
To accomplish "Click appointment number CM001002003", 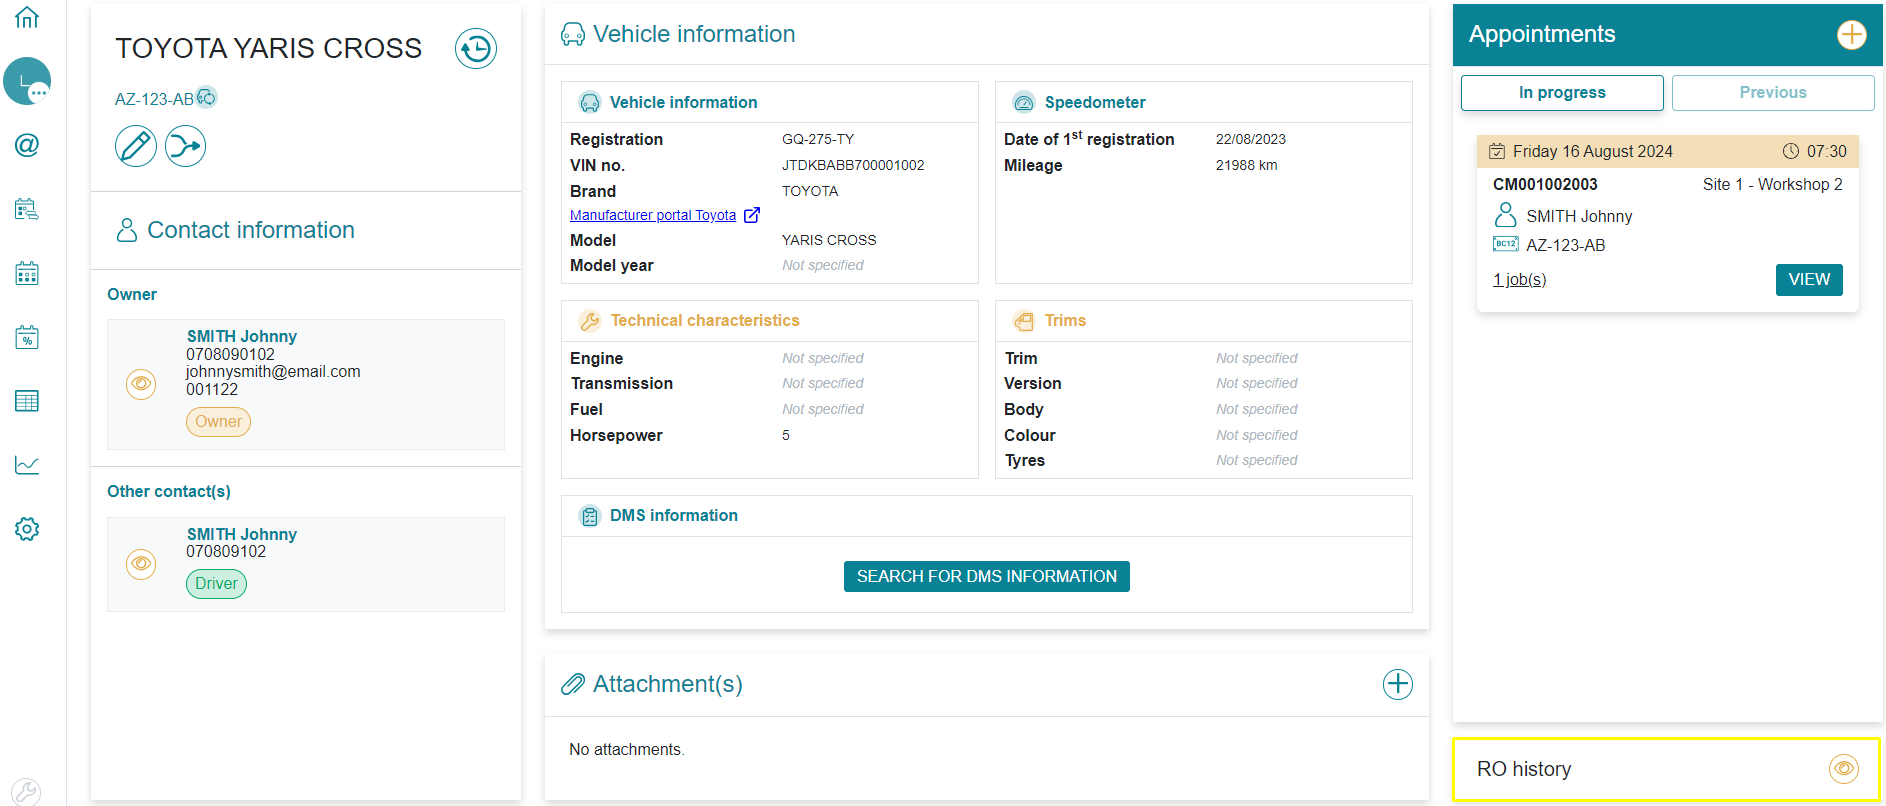I will pos(1545,184).
